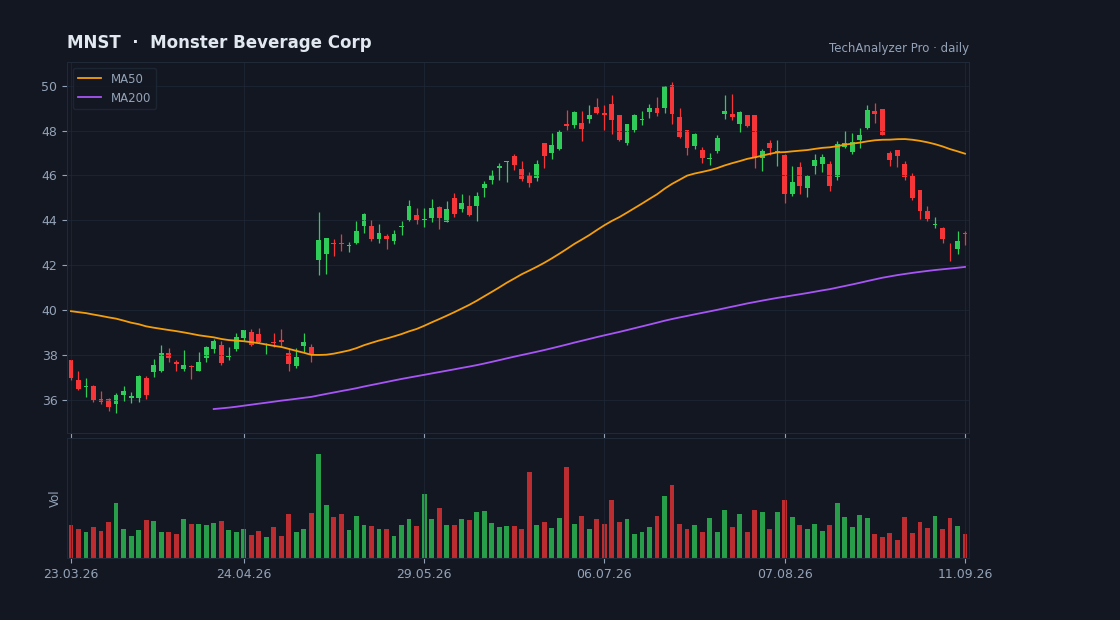
Task: Click the MA200 legend entry
Action: [x=114, y=98]
